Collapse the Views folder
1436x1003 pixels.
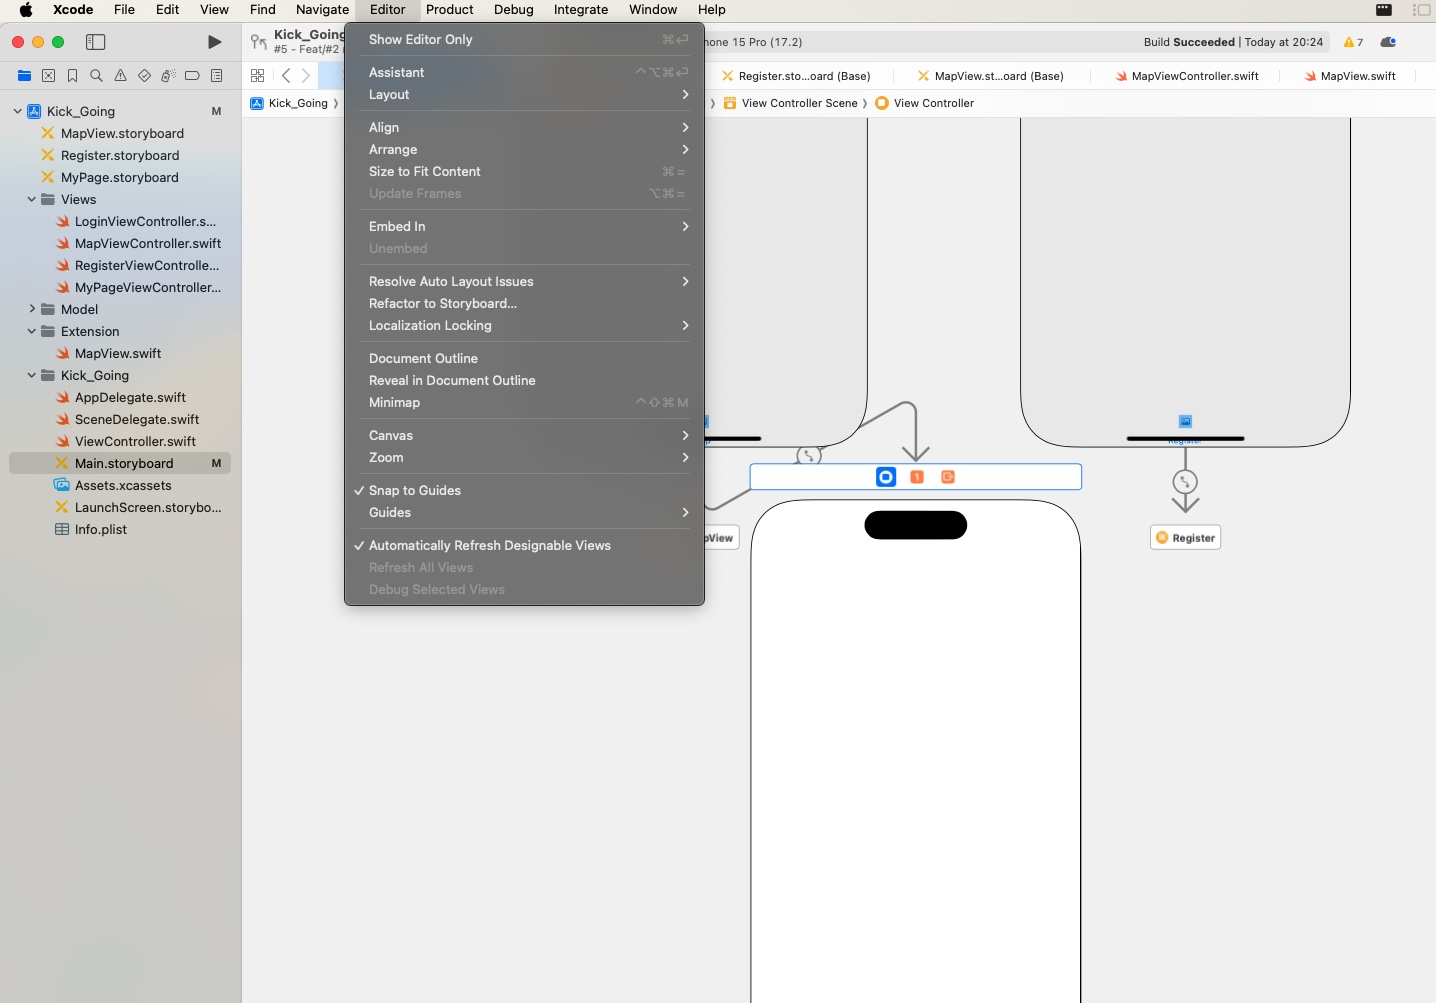tap(32, 200)
